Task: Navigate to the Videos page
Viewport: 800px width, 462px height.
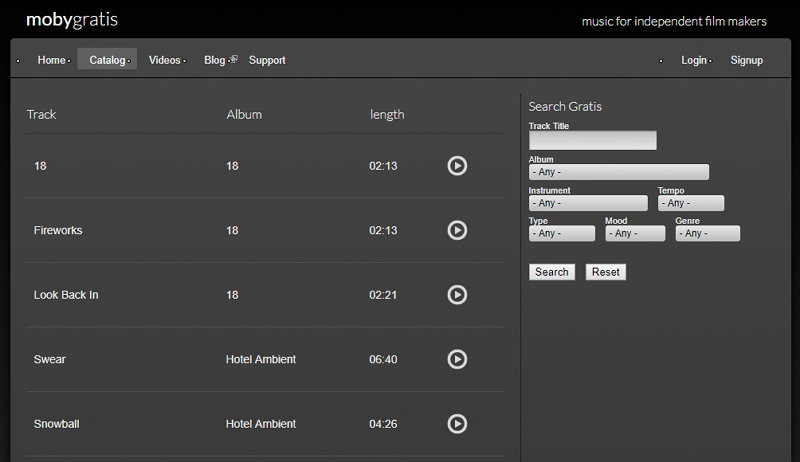Action: pyautogui.click(x=164, y=60)
